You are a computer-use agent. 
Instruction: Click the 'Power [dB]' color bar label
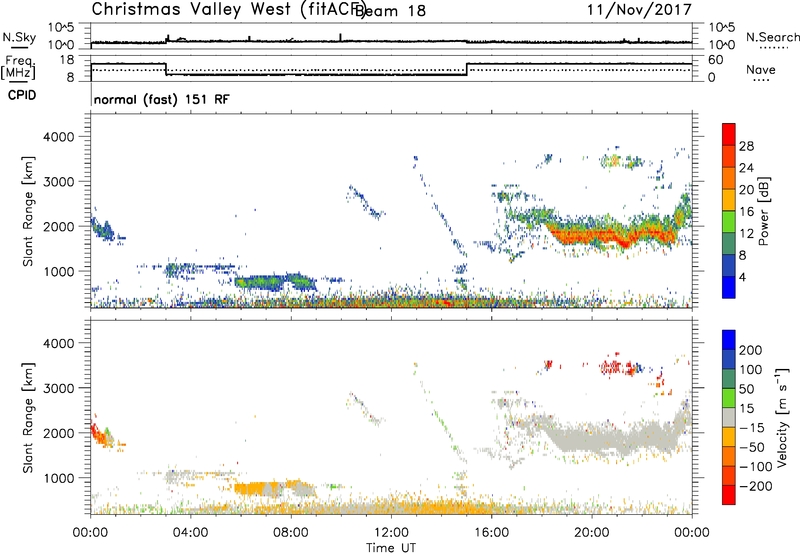[x=763, y=211]
